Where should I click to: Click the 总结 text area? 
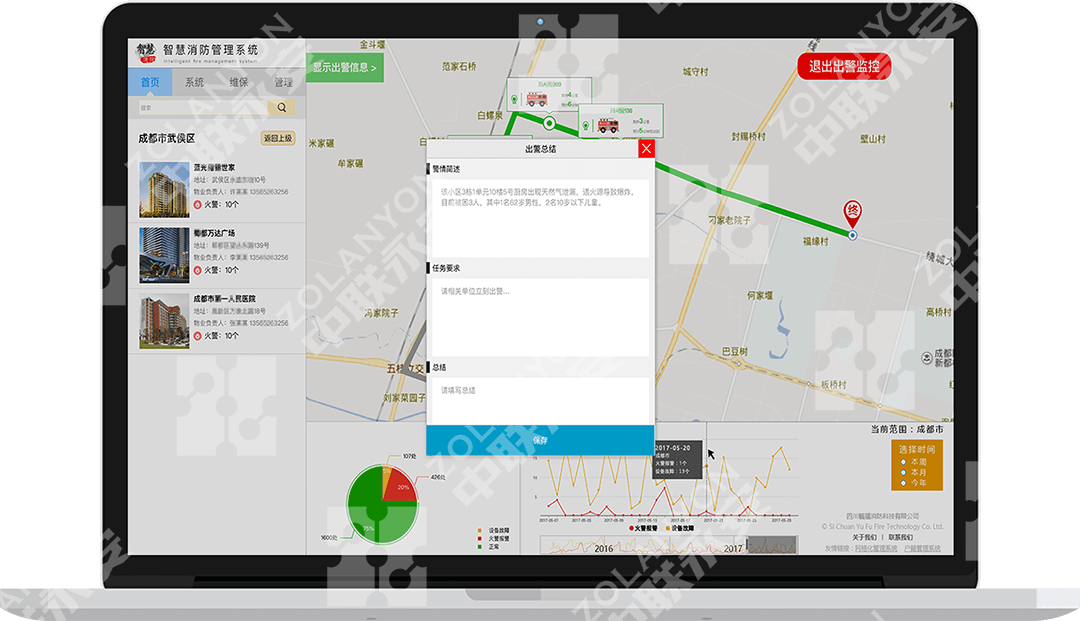coord(540,400)
